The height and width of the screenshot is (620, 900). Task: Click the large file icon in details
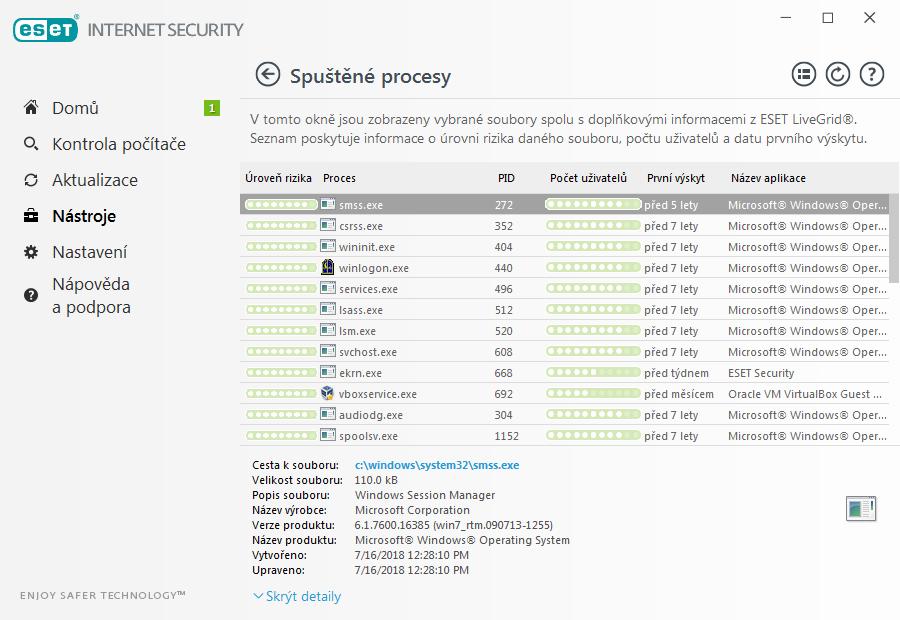(x=861, y=509)
